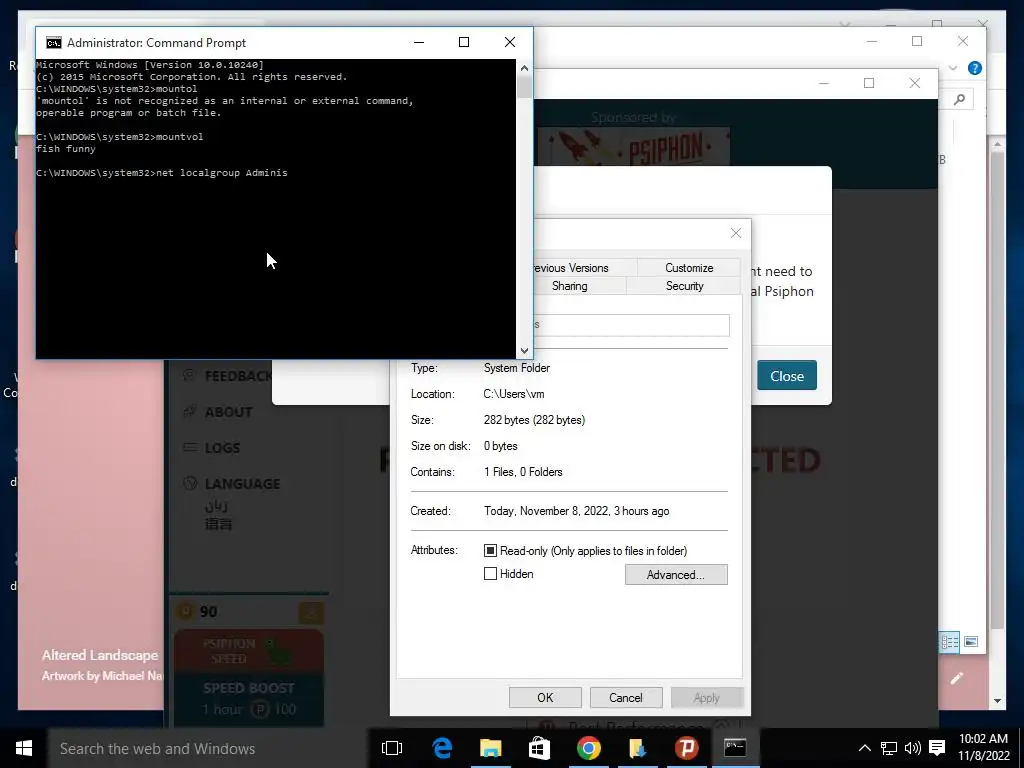The width and height of the screenshot is (1024, 768).
Task: Click the Start button on the taskbar
Action: pyautogui.click(x=24, y=748)
